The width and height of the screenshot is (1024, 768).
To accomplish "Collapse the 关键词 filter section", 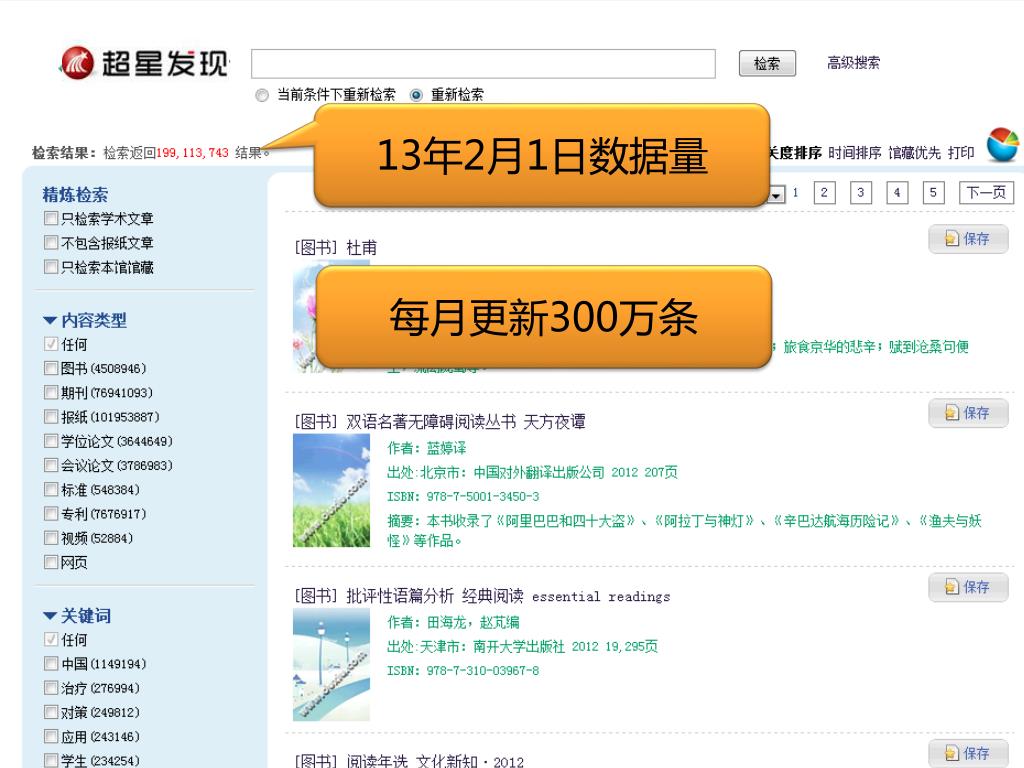I will (x=50, y=616).
